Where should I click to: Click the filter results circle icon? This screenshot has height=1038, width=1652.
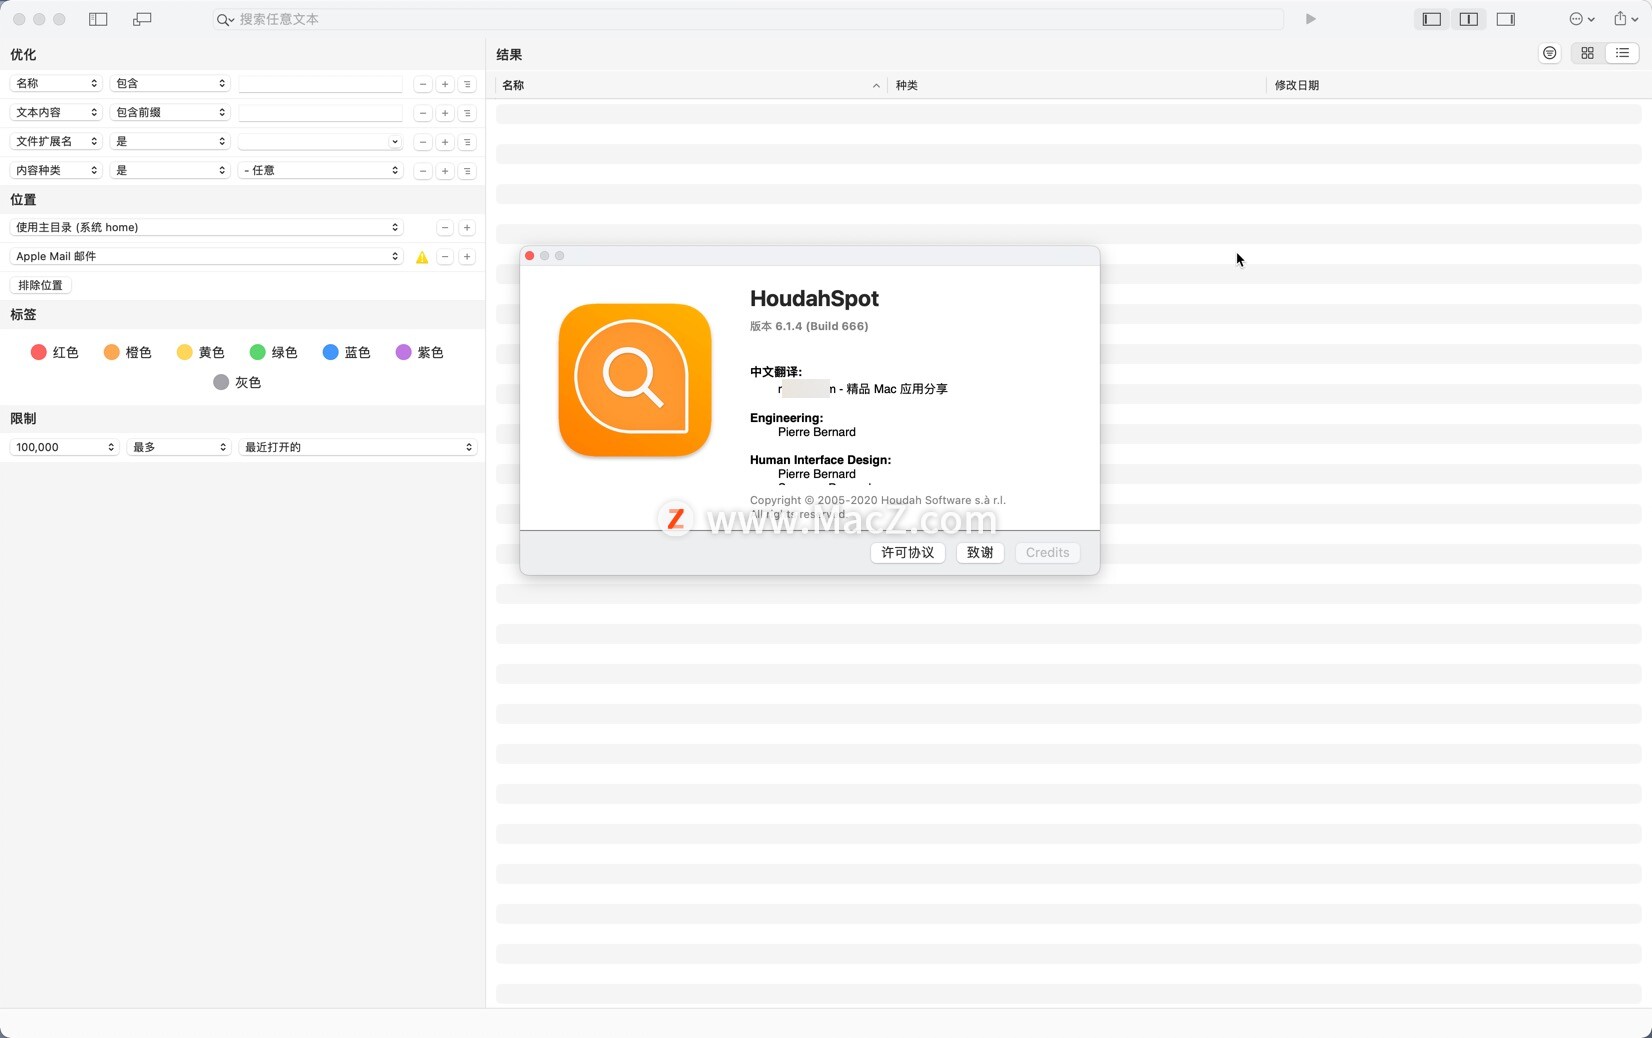click(x=1550, y=53)
